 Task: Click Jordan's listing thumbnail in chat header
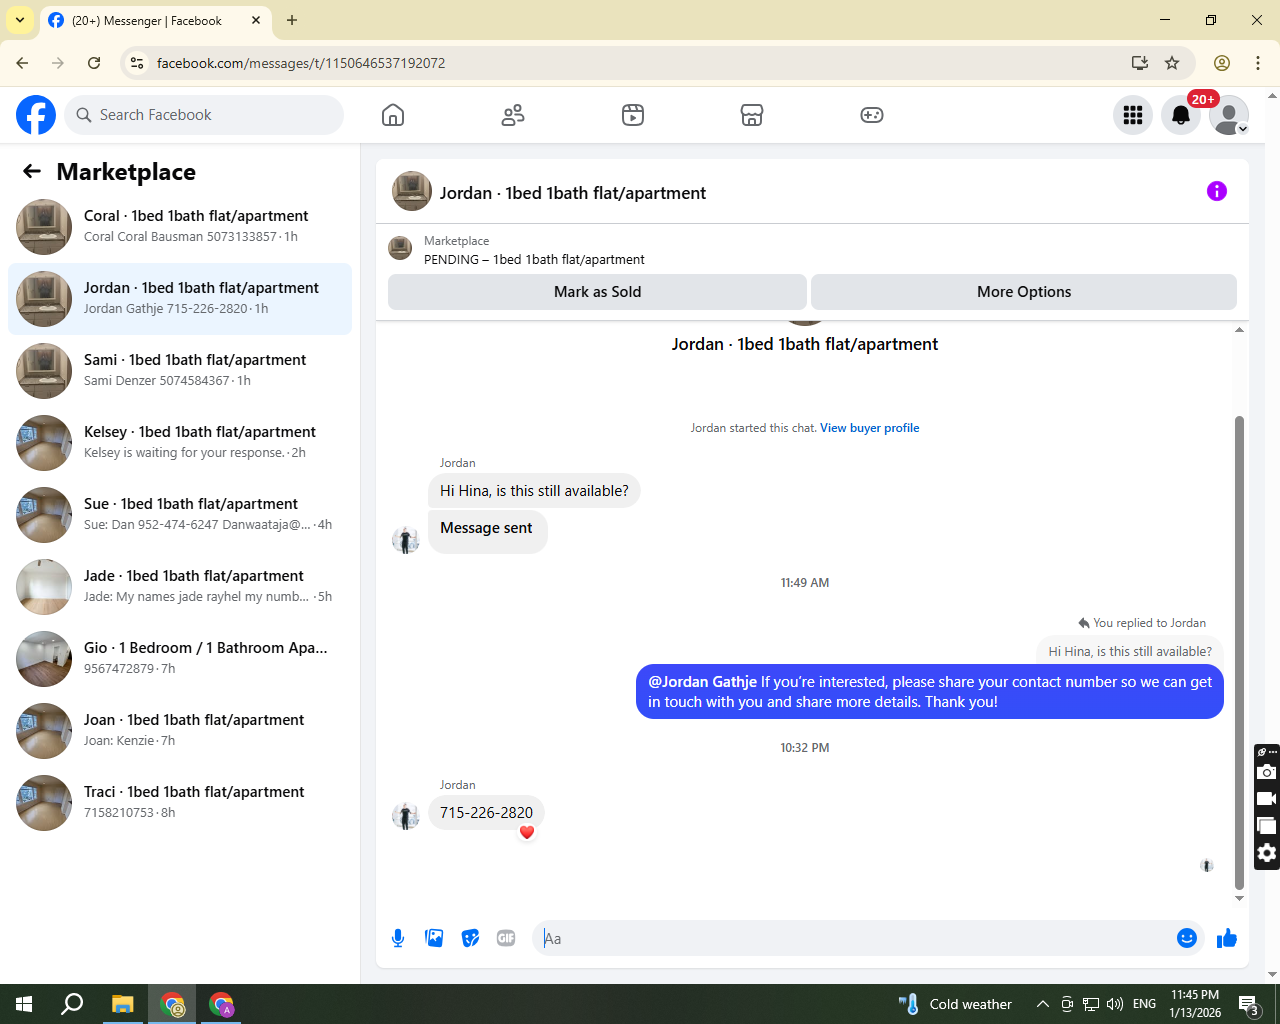(x=412, y=191)
